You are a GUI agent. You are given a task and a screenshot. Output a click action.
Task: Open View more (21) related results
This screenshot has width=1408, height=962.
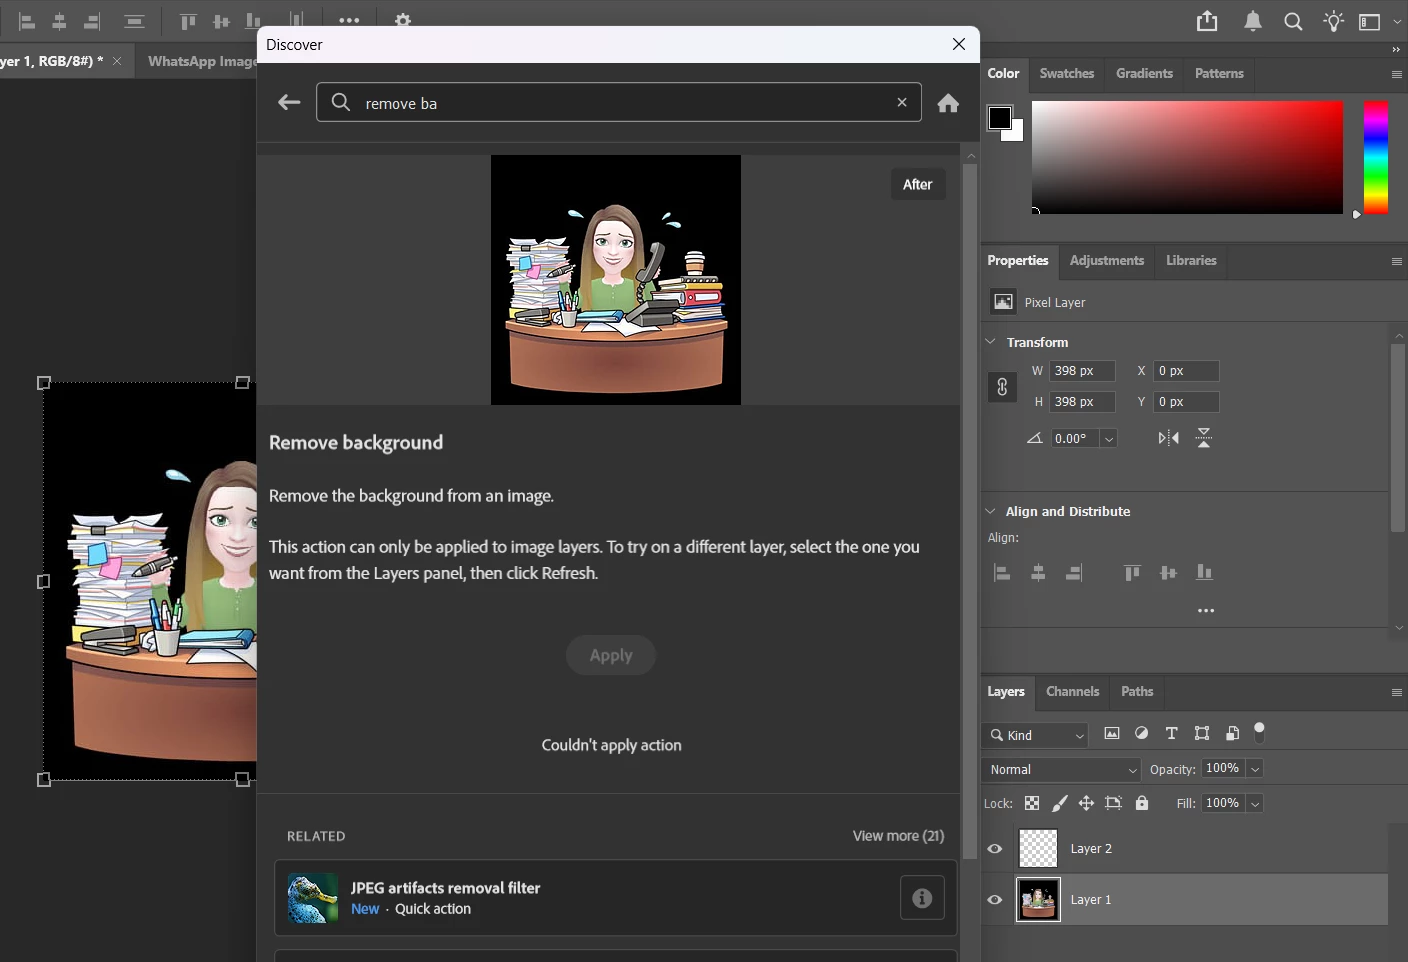pyautogui.click(x=898, y=836)
